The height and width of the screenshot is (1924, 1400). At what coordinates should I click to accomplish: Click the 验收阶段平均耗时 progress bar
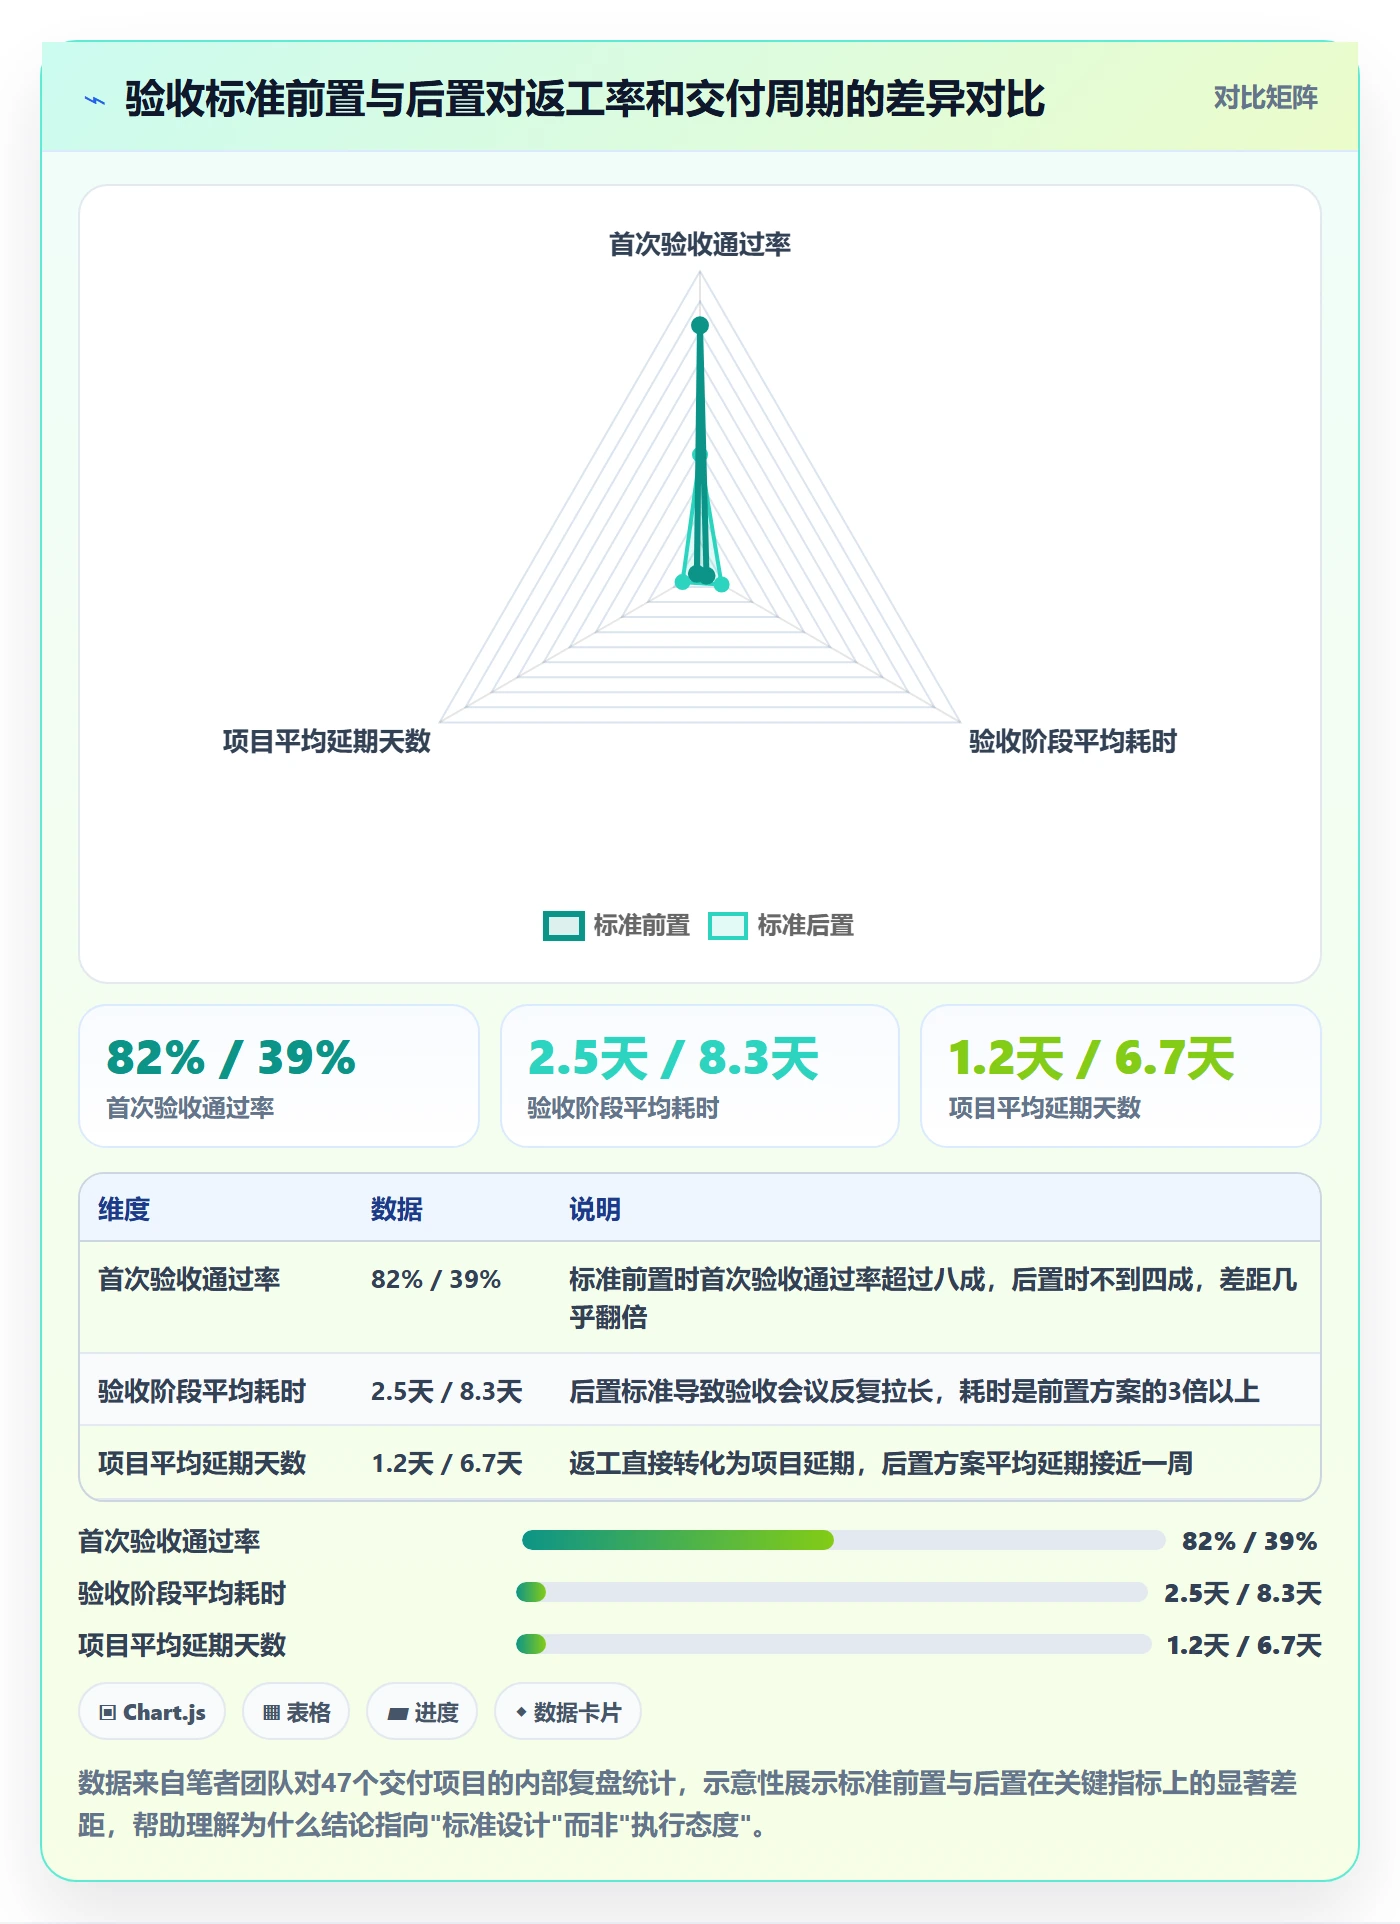831,1592
